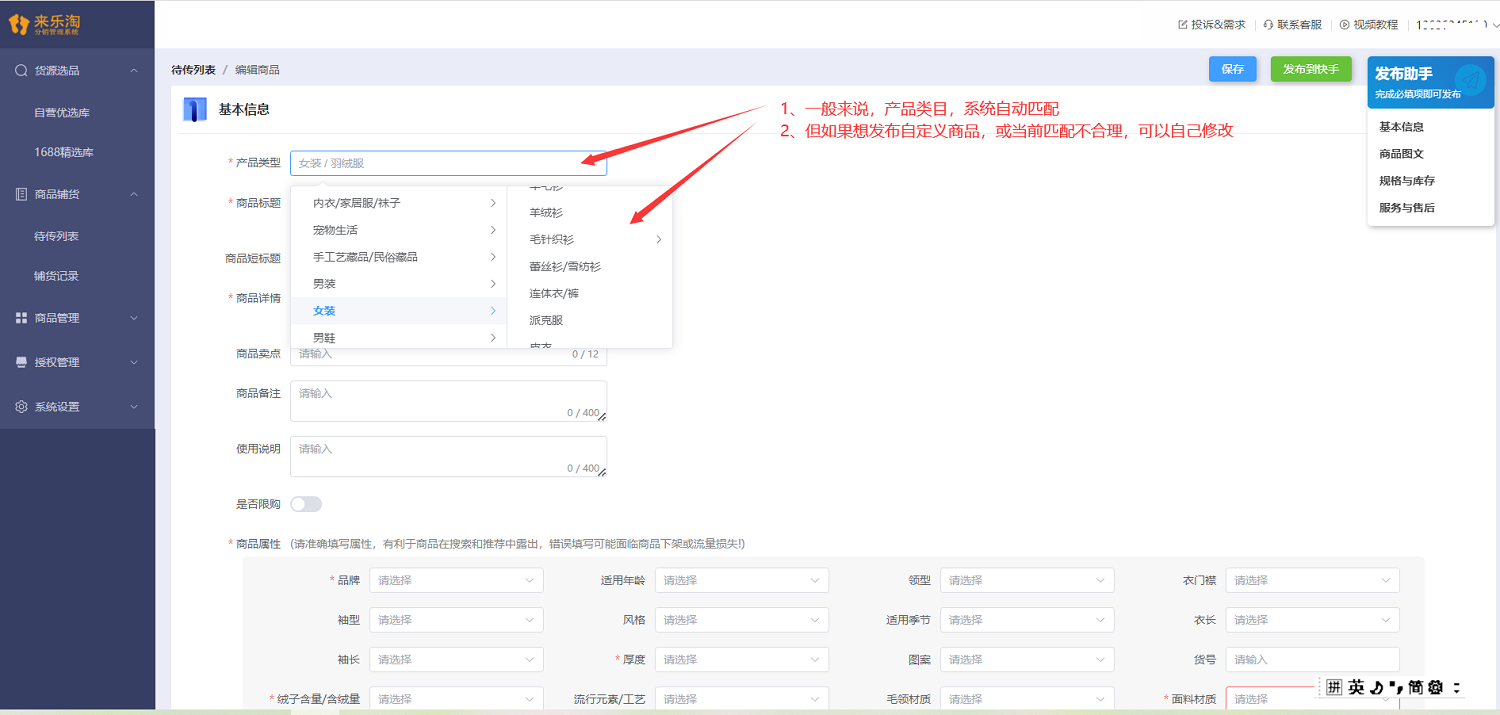
Task: Click the 简 simplified Chinese IME icon
Action: tap(1416, 687)
